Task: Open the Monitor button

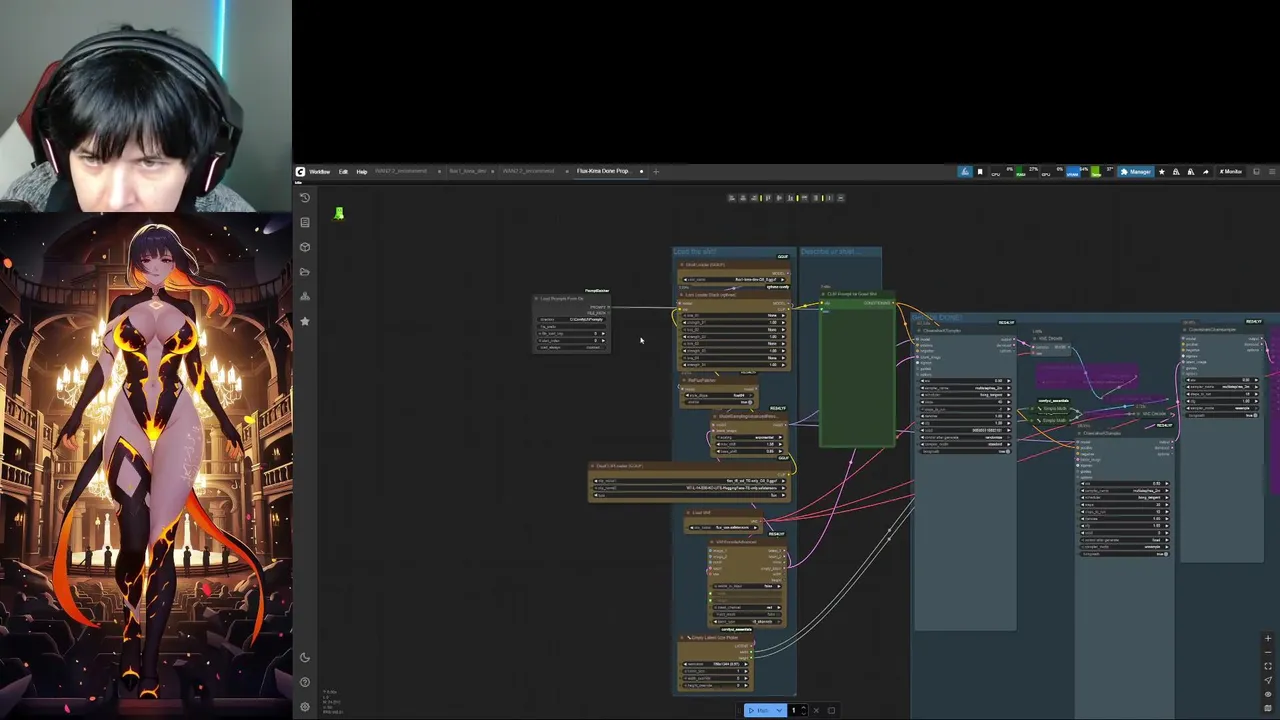Action: [1231, 172]
